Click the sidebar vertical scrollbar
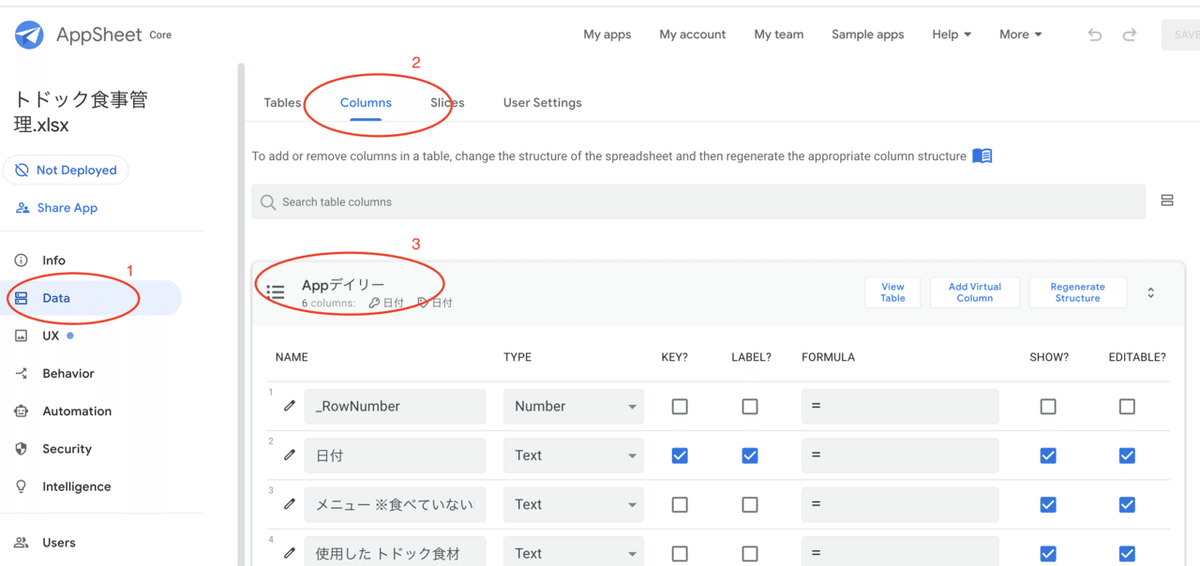Screen dimensions: 1200x566 (x=240, y=300)
